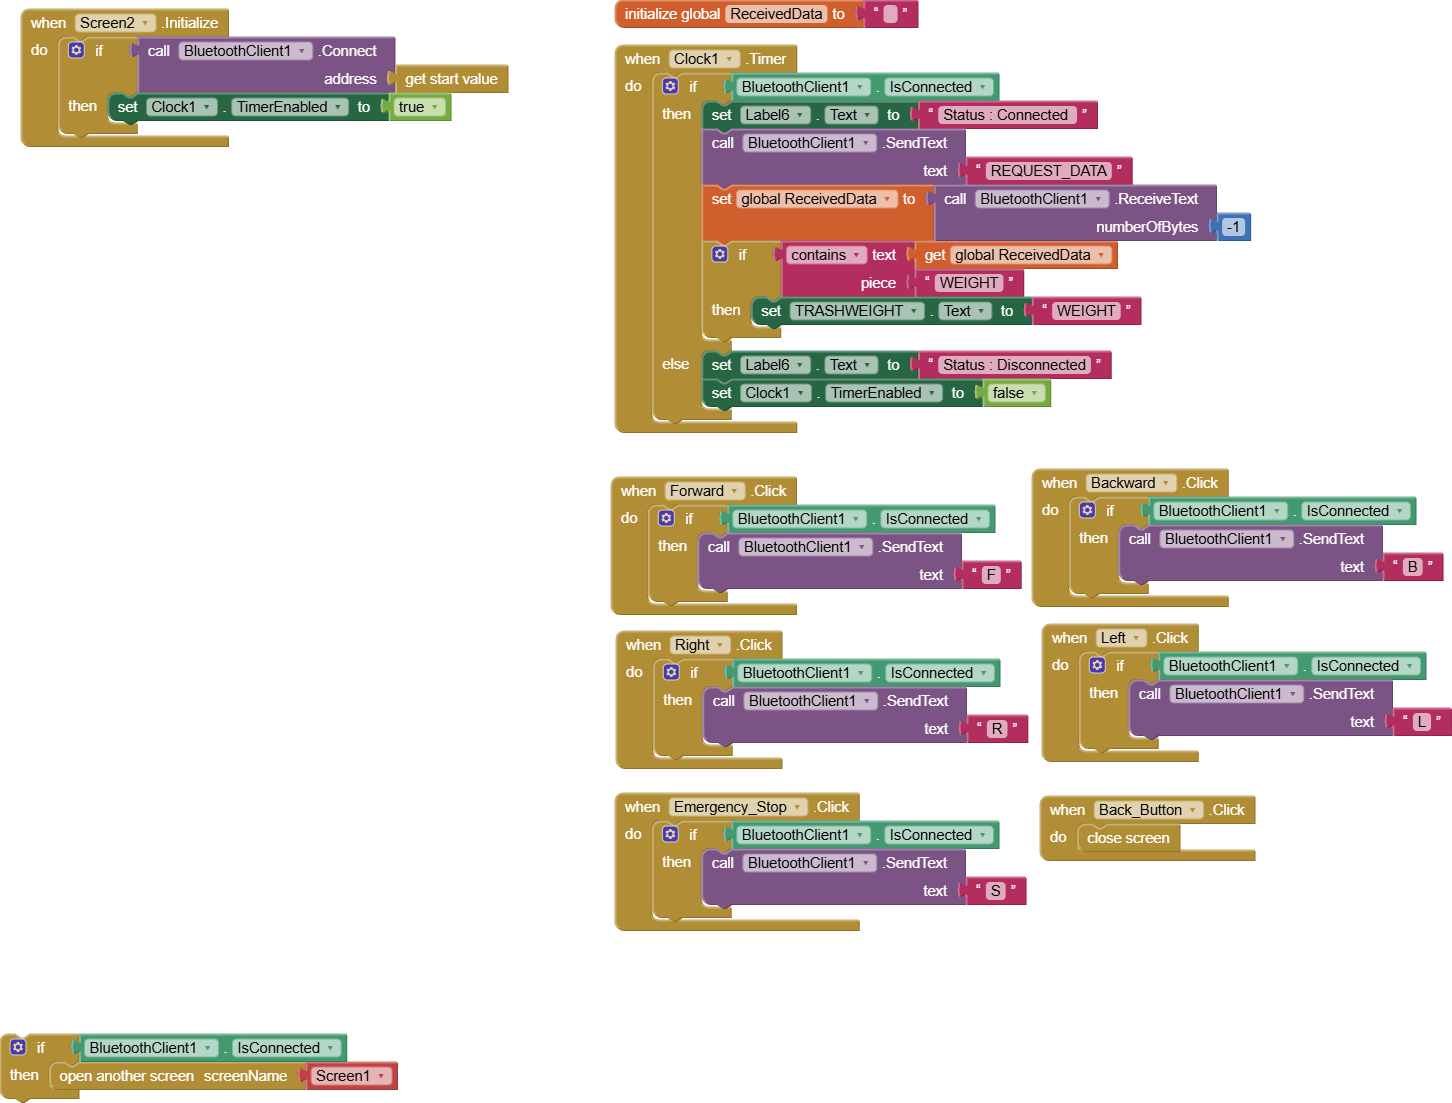Click gear icon in Backward.Click if block
Viewport: 1452px width, 1103px height.
tap(1088, 510)
